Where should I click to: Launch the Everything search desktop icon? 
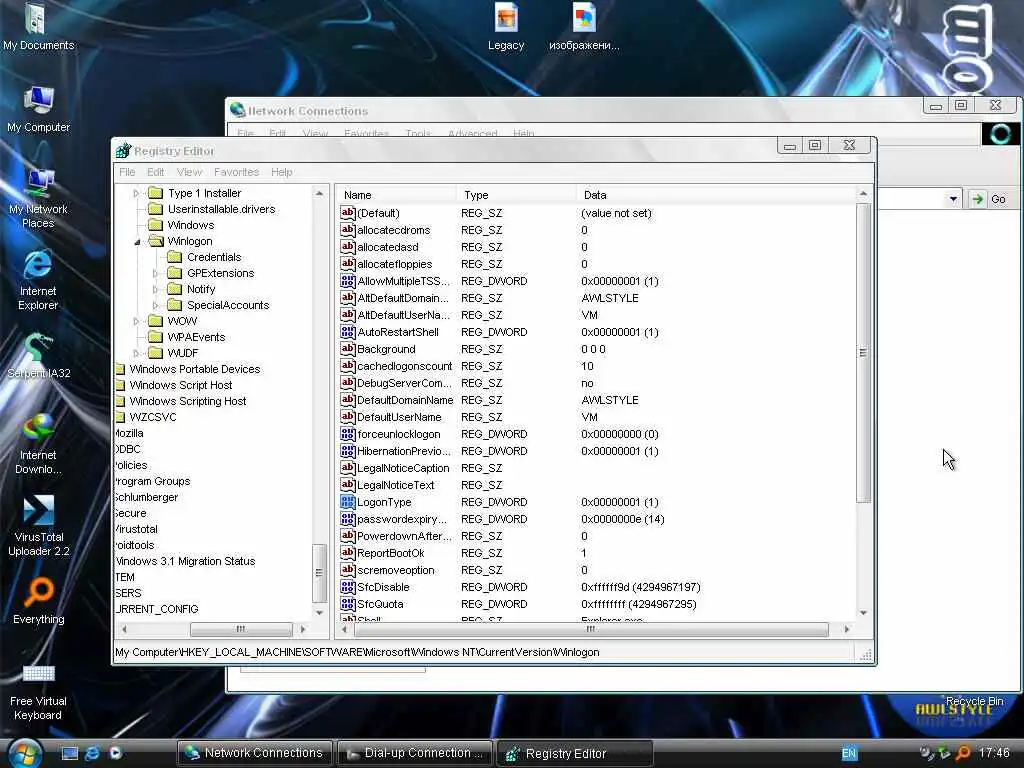[38, 601]
